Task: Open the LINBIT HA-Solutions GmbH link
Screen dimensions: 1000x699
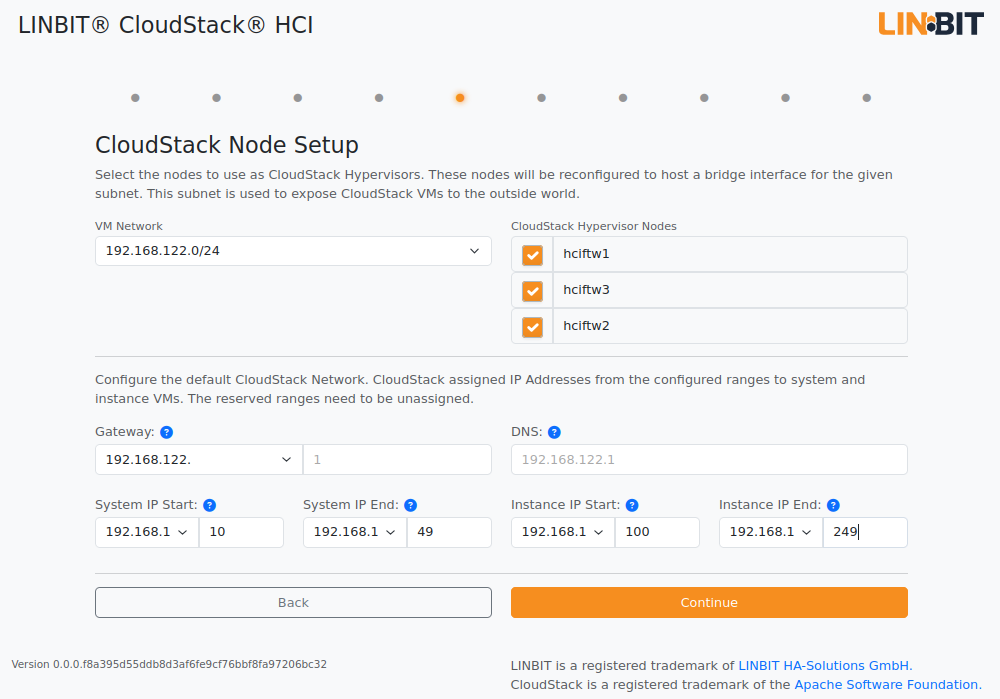Action: (x=825, y=666)
